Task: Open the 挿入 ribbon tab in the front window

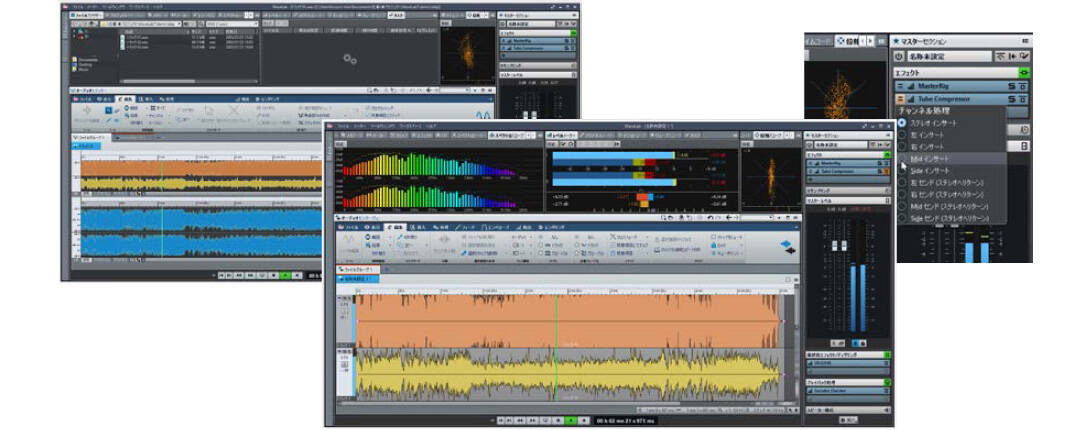Action: tap(418, 227)
